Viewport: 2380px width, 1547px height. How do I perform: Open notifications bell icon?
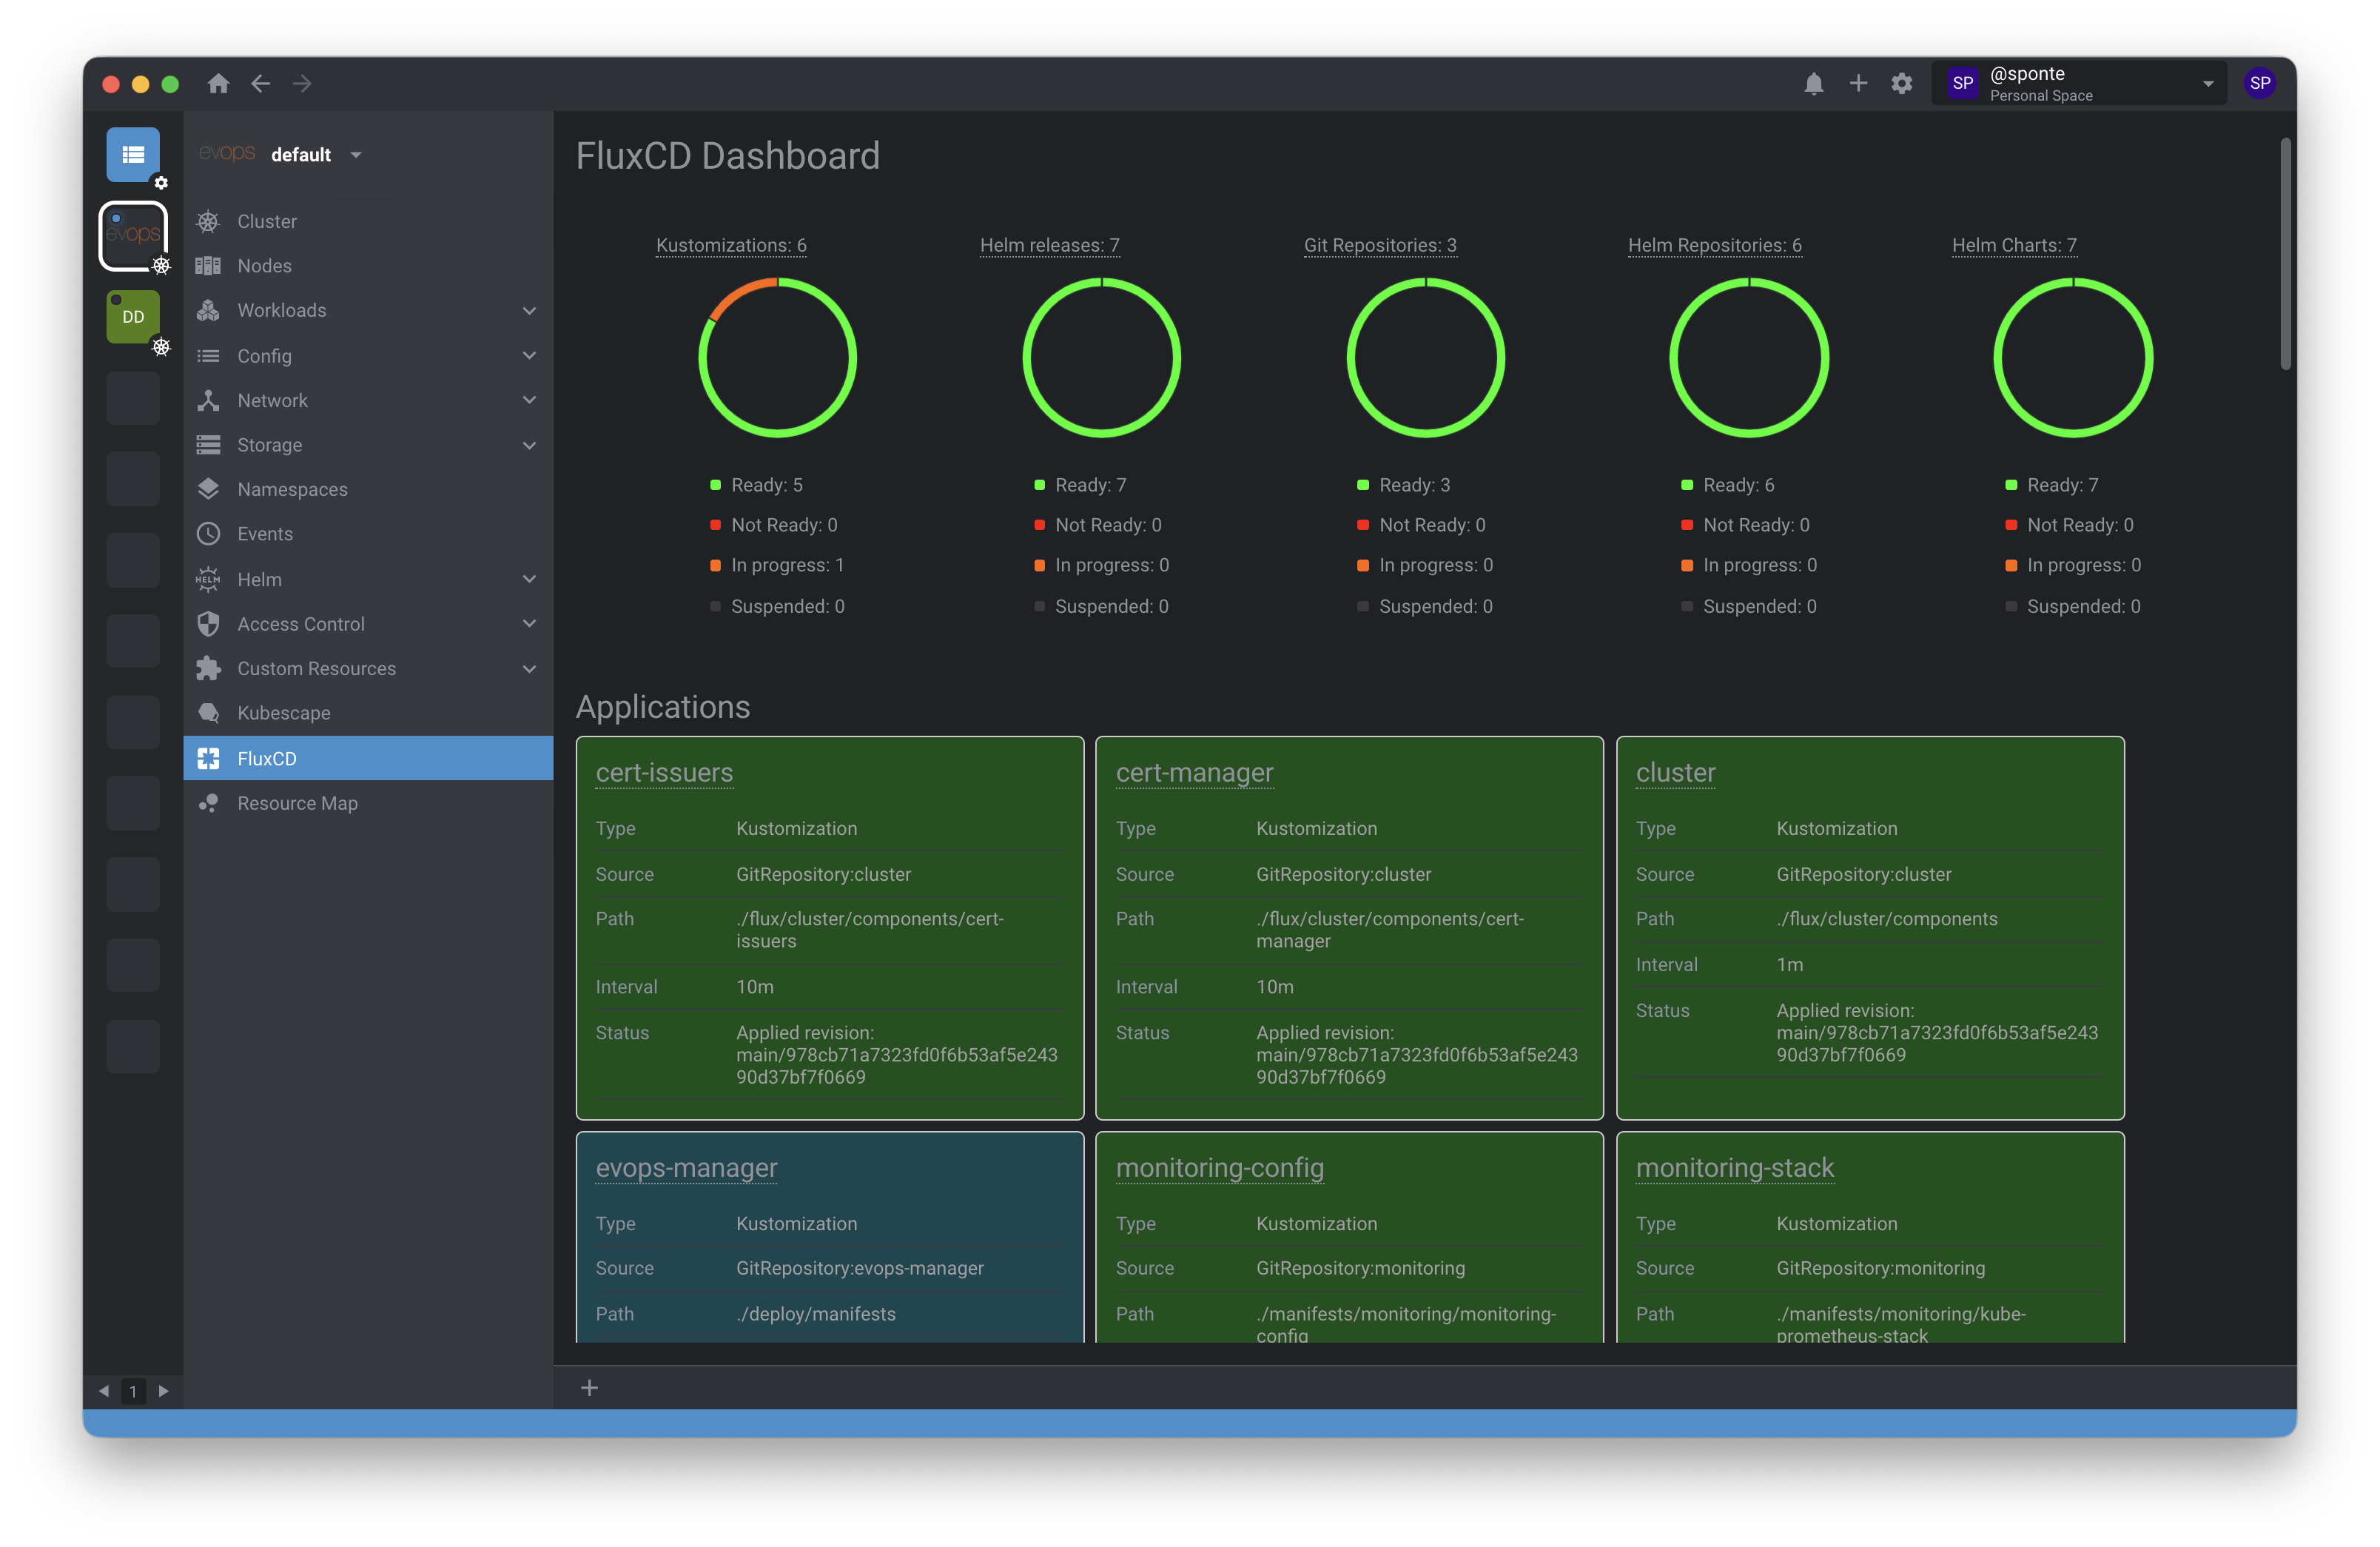point(1813,84)
